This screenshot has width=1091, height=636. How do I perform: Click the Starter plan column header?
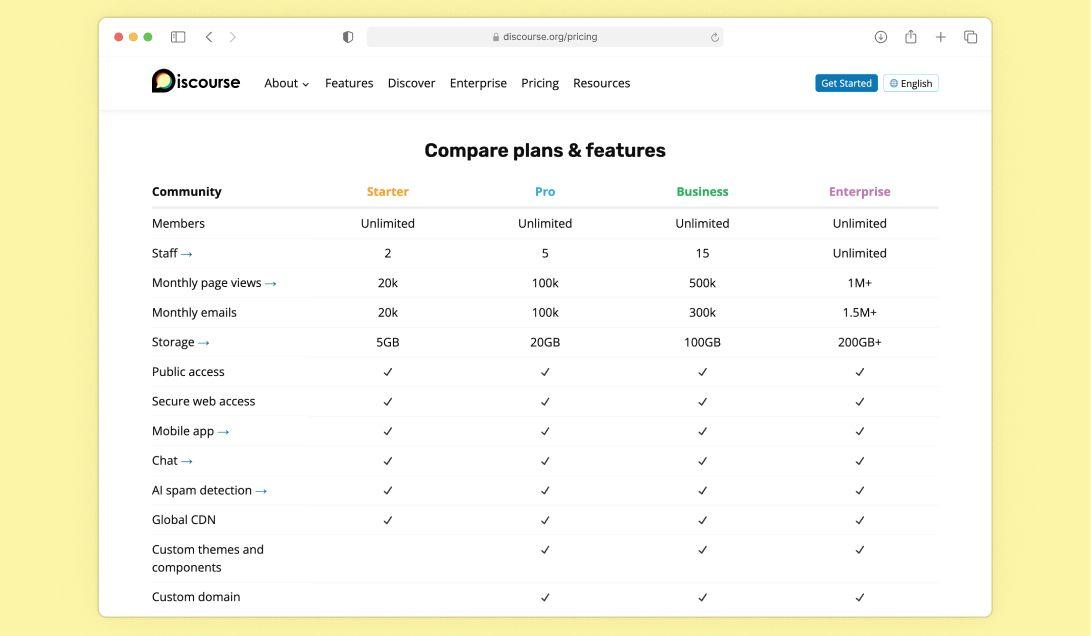(x=388, y=191)
